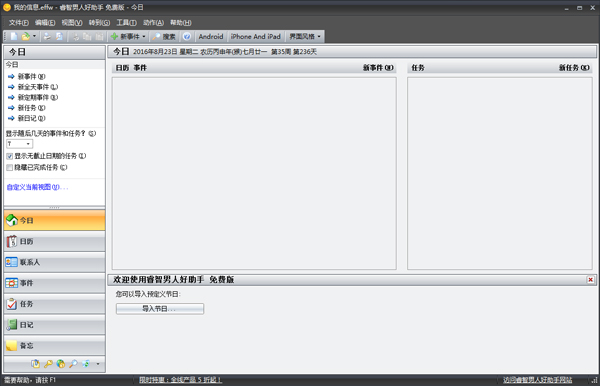Click the 搜索 search toolbar button
This screenshot has height=386, width=600.
(x=164, y=36)
